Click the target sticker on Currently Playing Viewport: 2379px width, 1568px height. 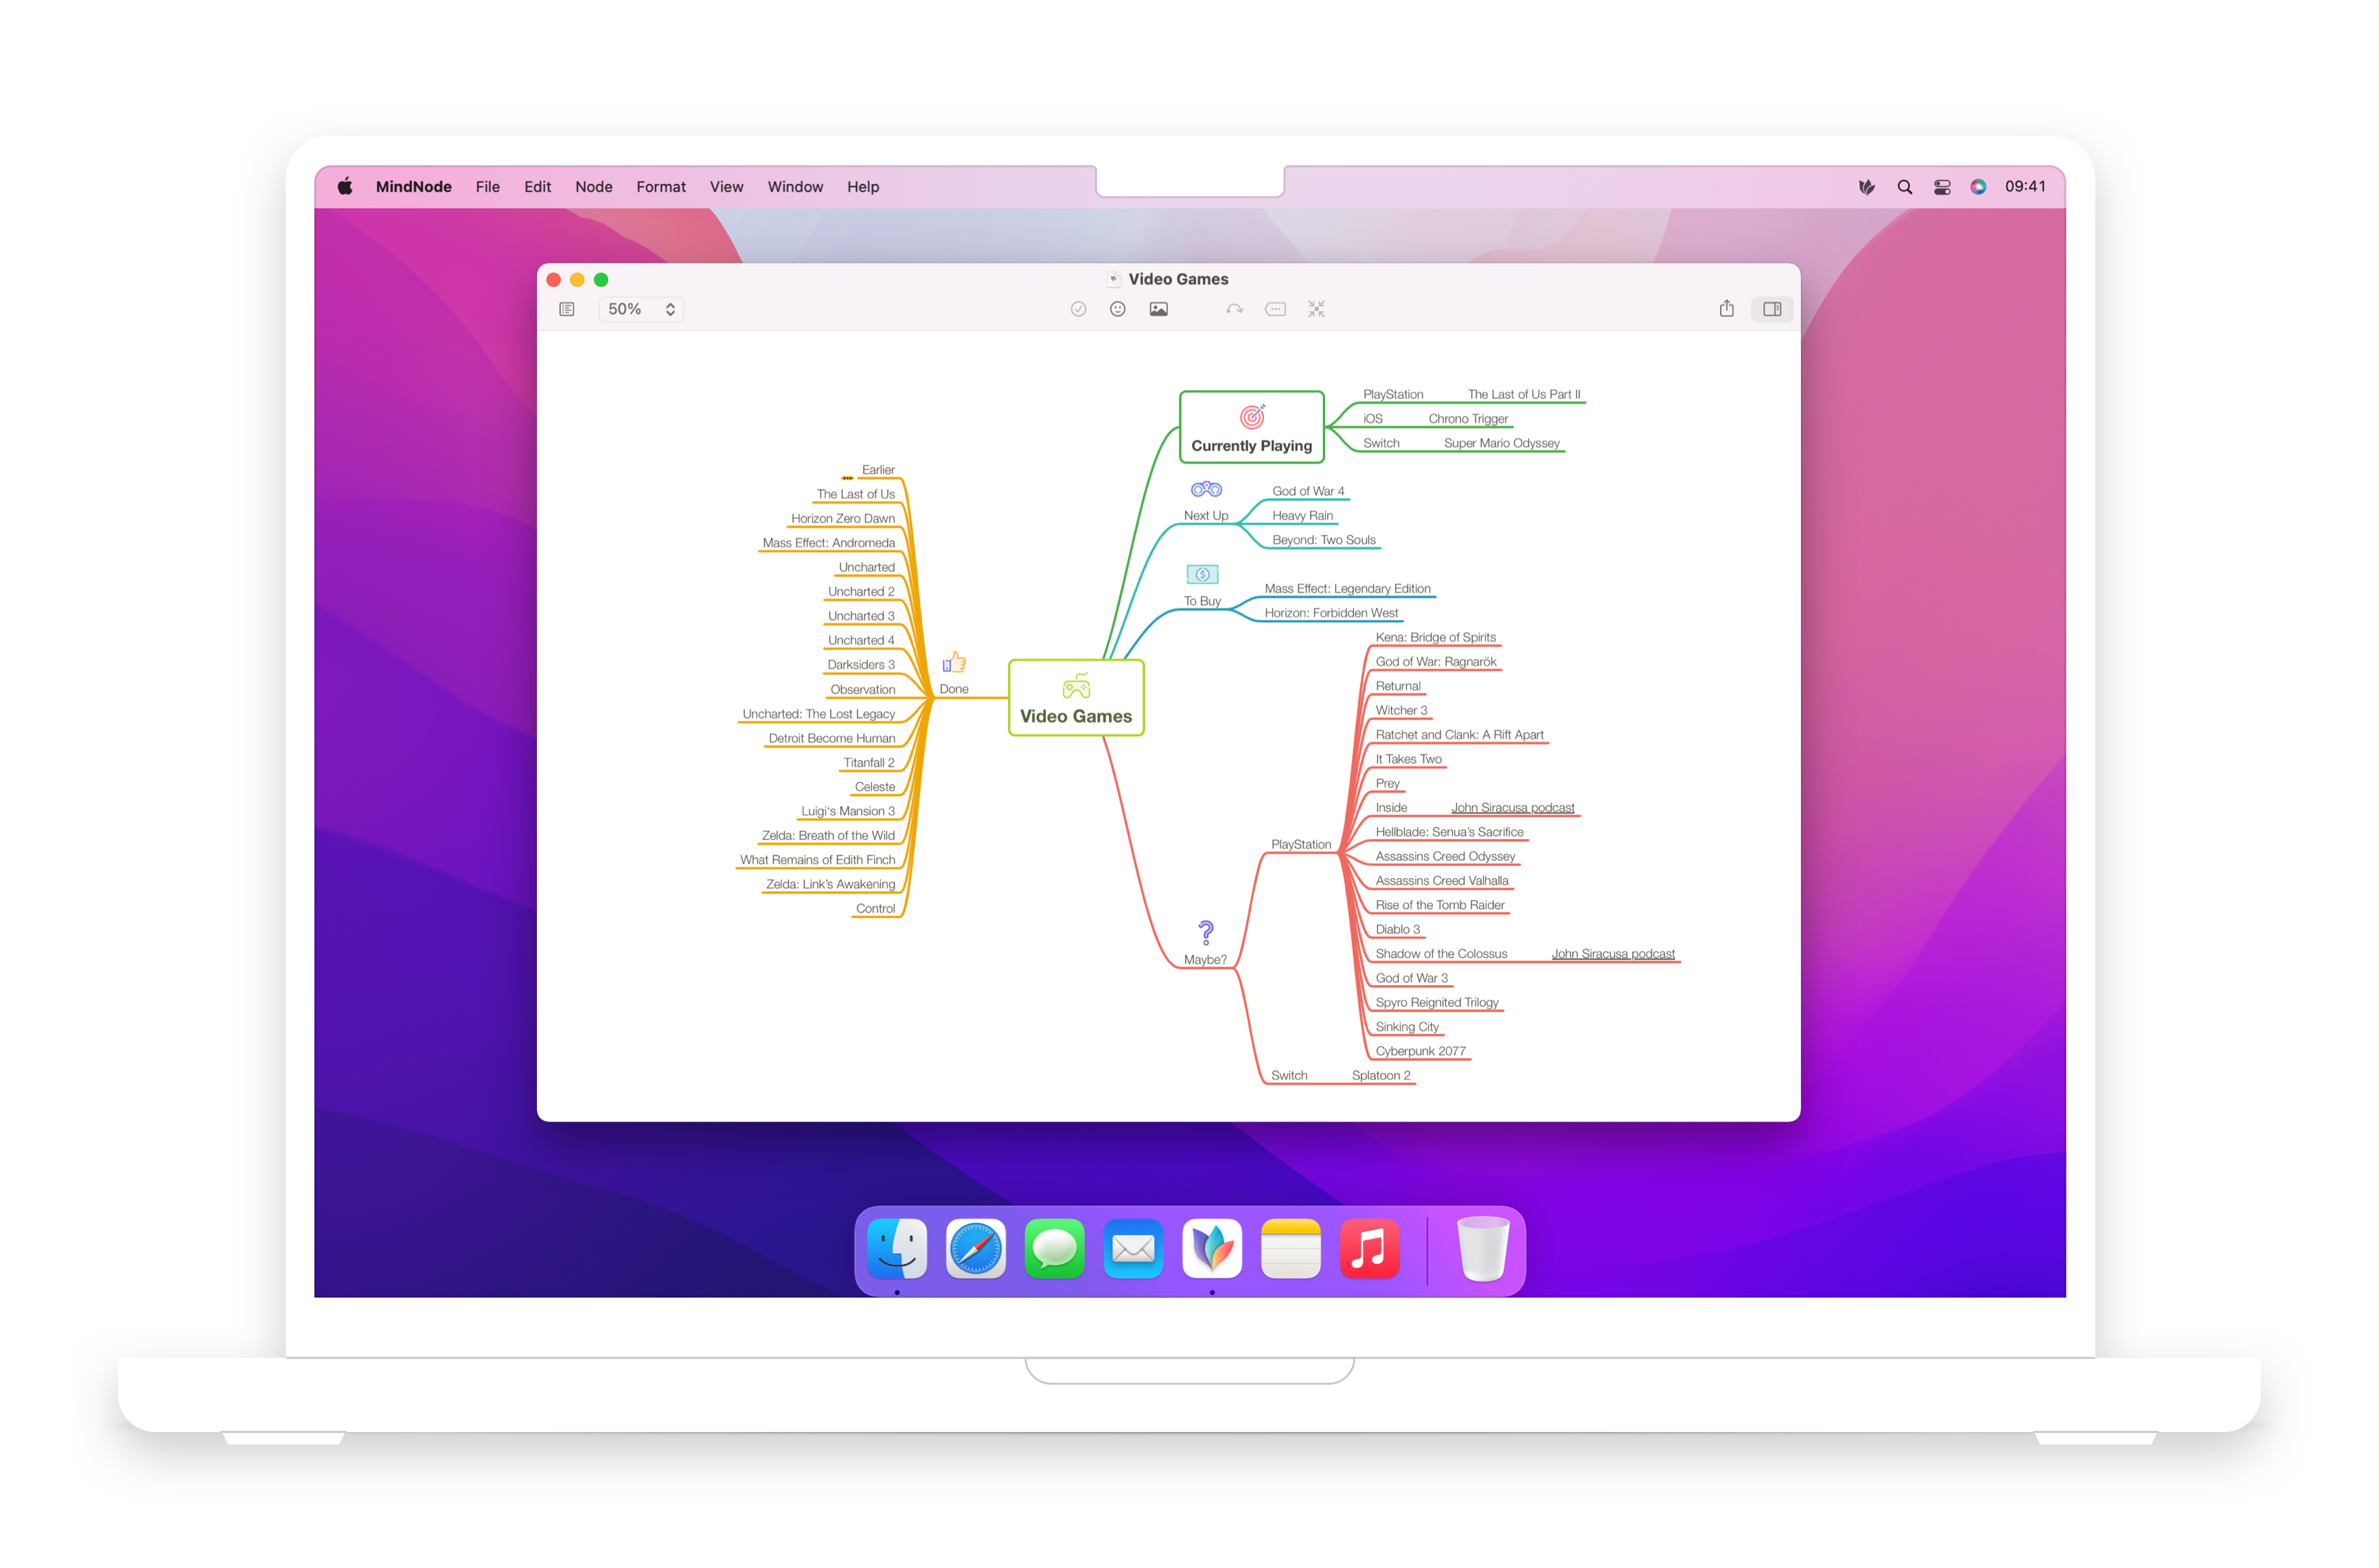pos(1252,415)
